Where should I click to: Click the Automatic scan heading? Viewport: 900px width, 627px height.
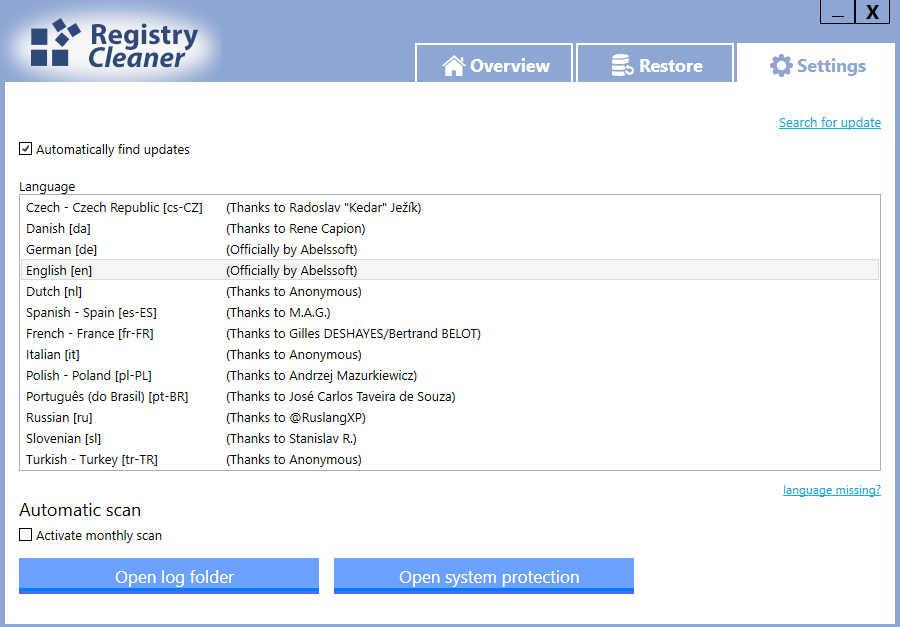pos(80,510)
